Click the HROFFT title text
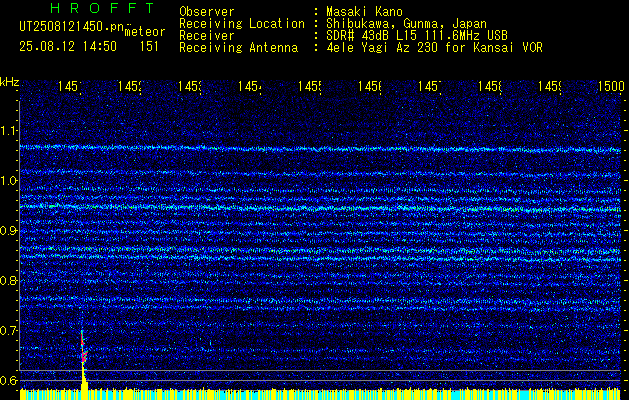The height and width of the screenshot is (400, 629). [x=102, y=8]
